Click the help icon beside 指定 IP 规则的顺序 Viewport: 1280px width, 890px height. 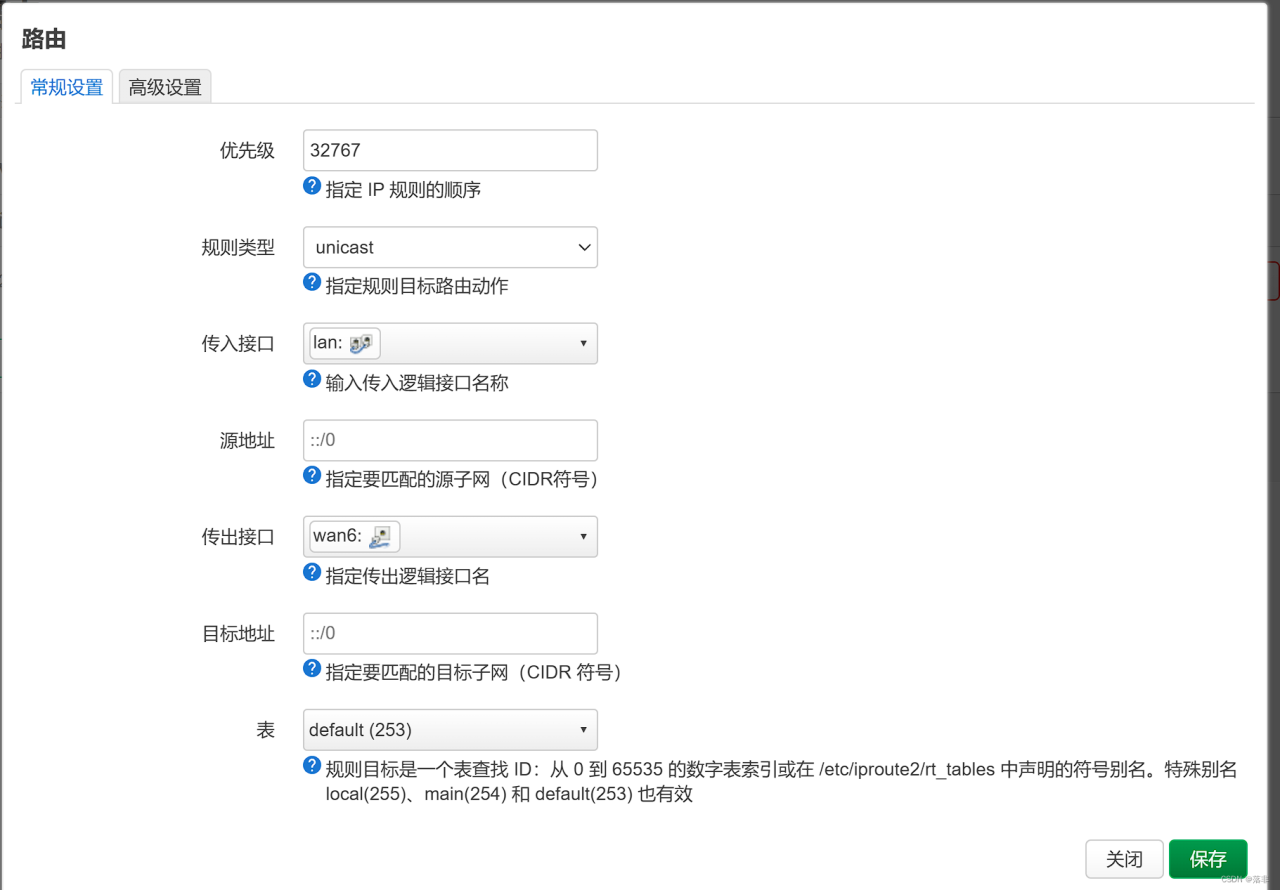(312, 187)
